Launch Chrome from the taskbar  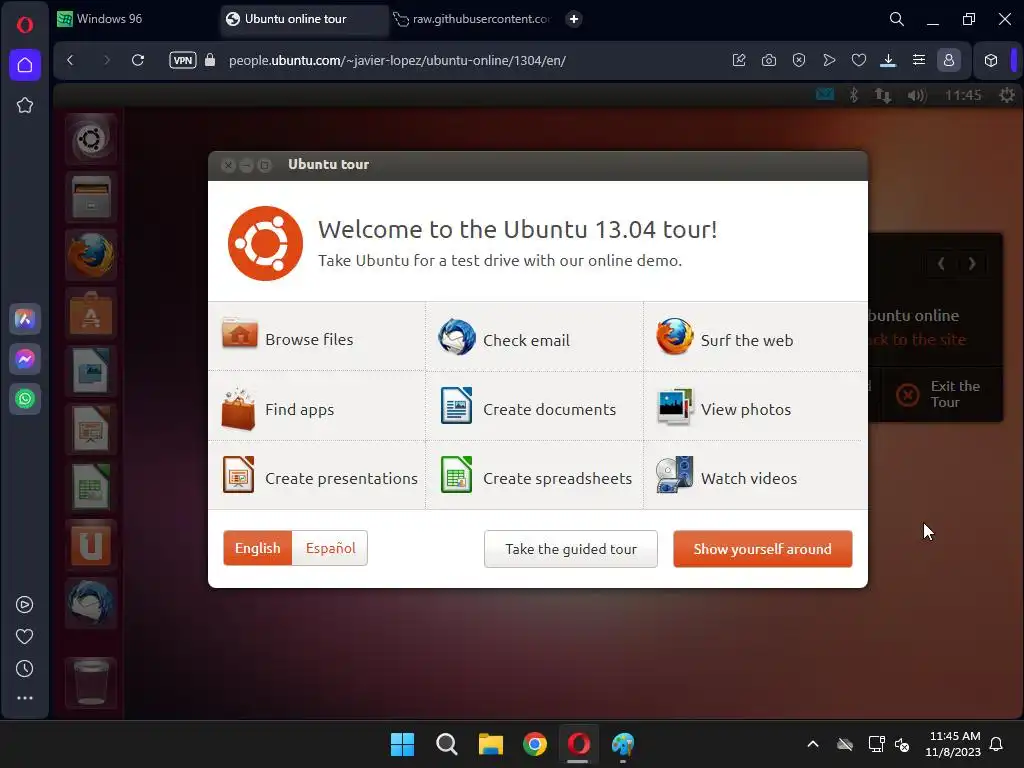pyautogui.click(x=534, y=744)
